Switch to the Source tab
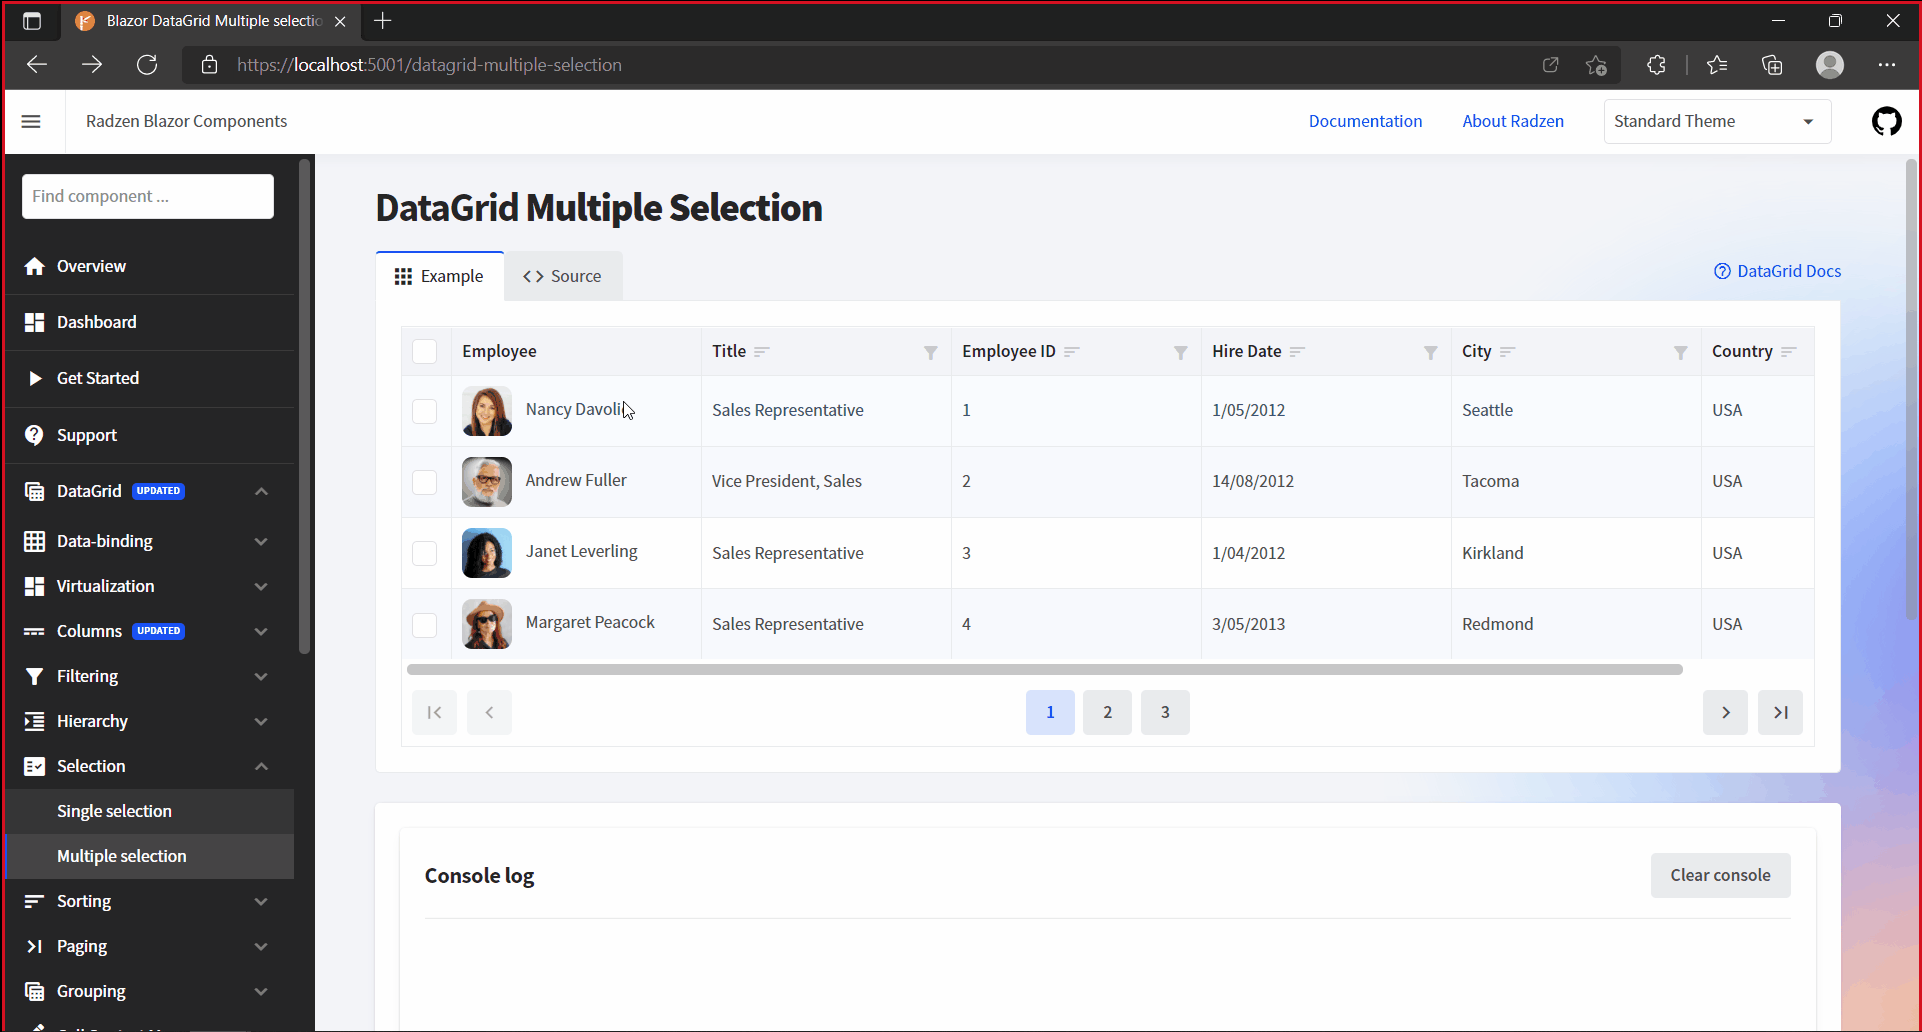This screenshot has height=1032, width=1922. (562, 276)
